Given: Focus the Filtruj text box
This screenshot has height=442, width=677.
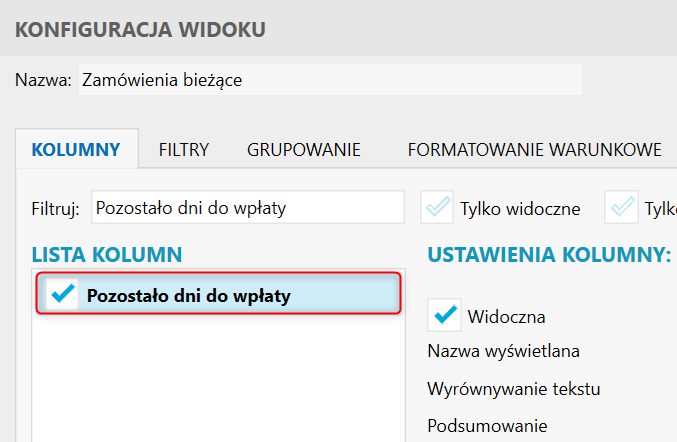Looking at the screenshot, I should tap(247, 208).
